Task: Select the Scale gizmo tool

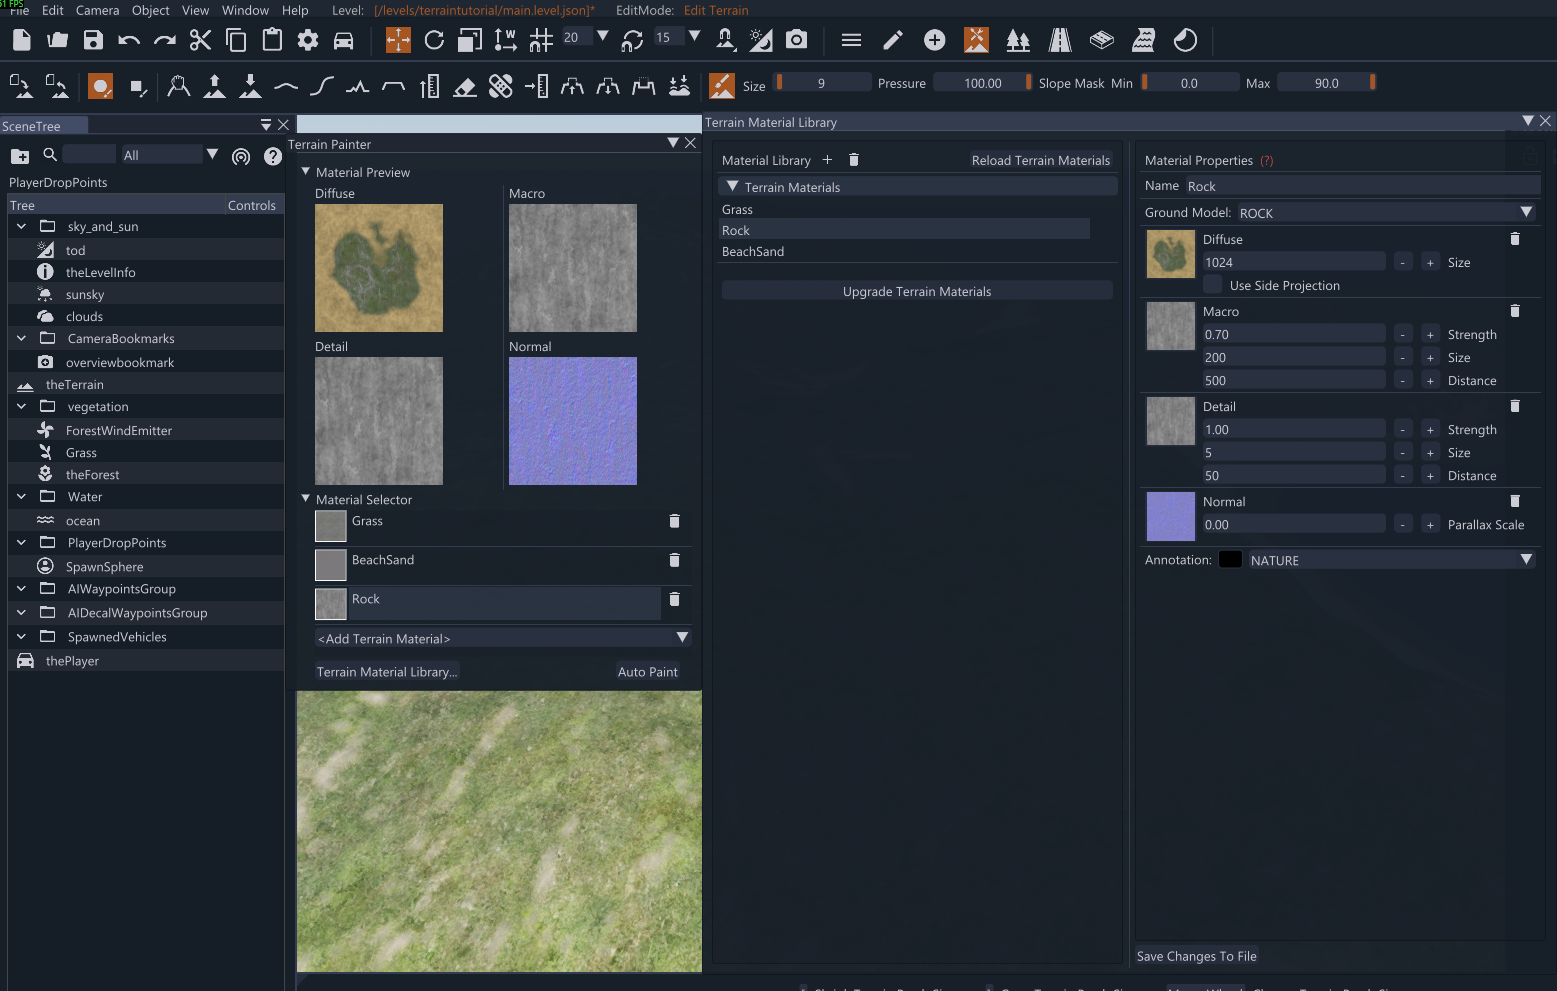Action: [x=470, y=40]
